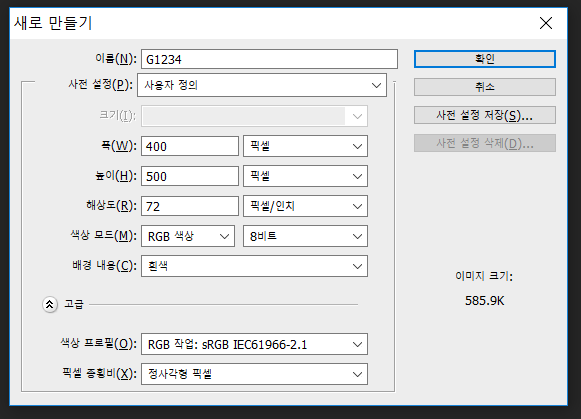The image size is (581, 419).
Task: Open the 사전 설정 dropdown
Action: 262,85
